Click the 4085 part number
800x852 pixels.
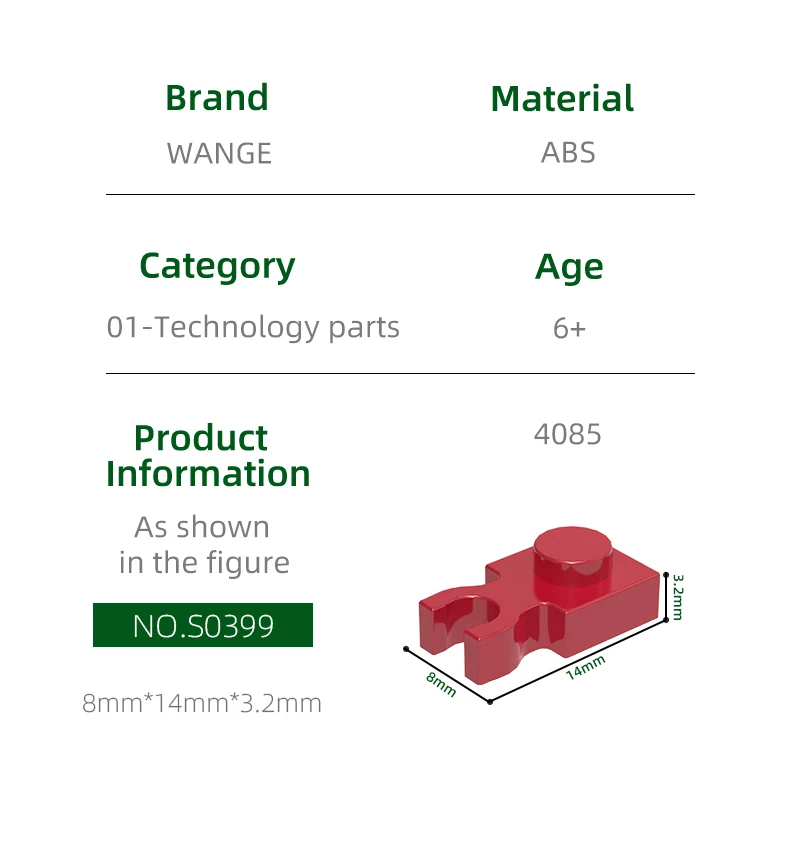[568, 434]
